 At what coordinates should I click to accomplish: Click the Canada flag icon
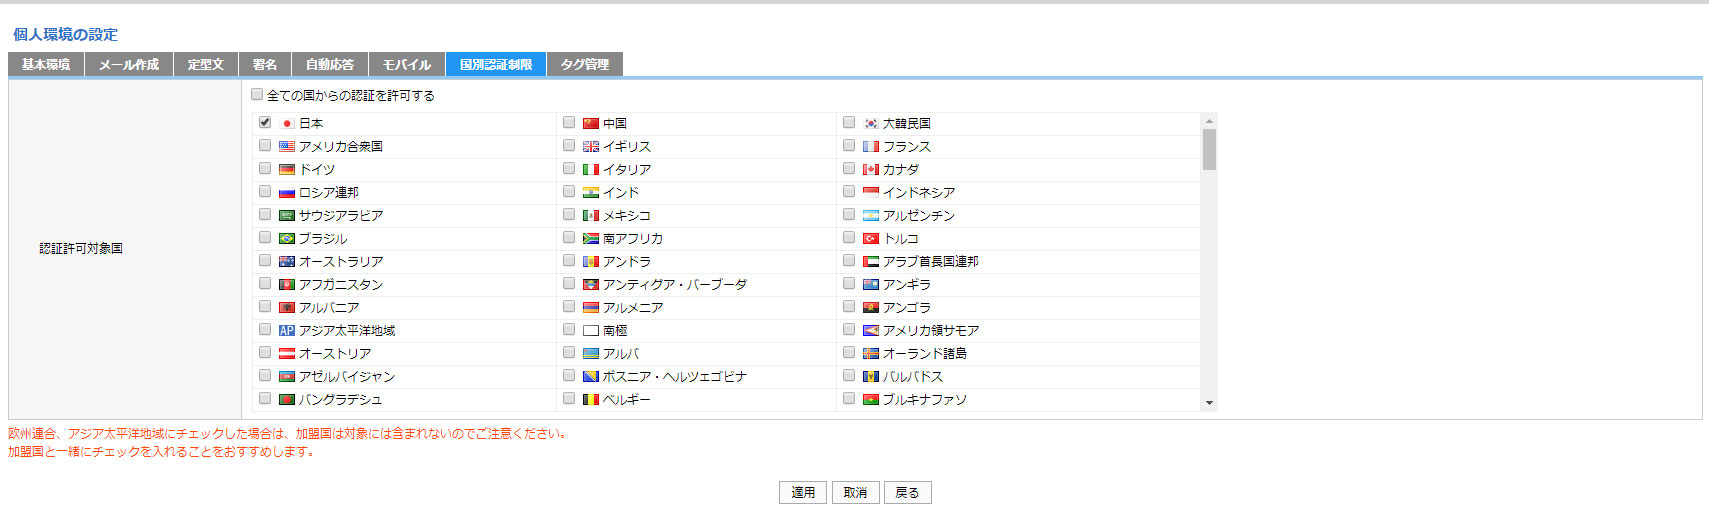(x=871, y=169)
